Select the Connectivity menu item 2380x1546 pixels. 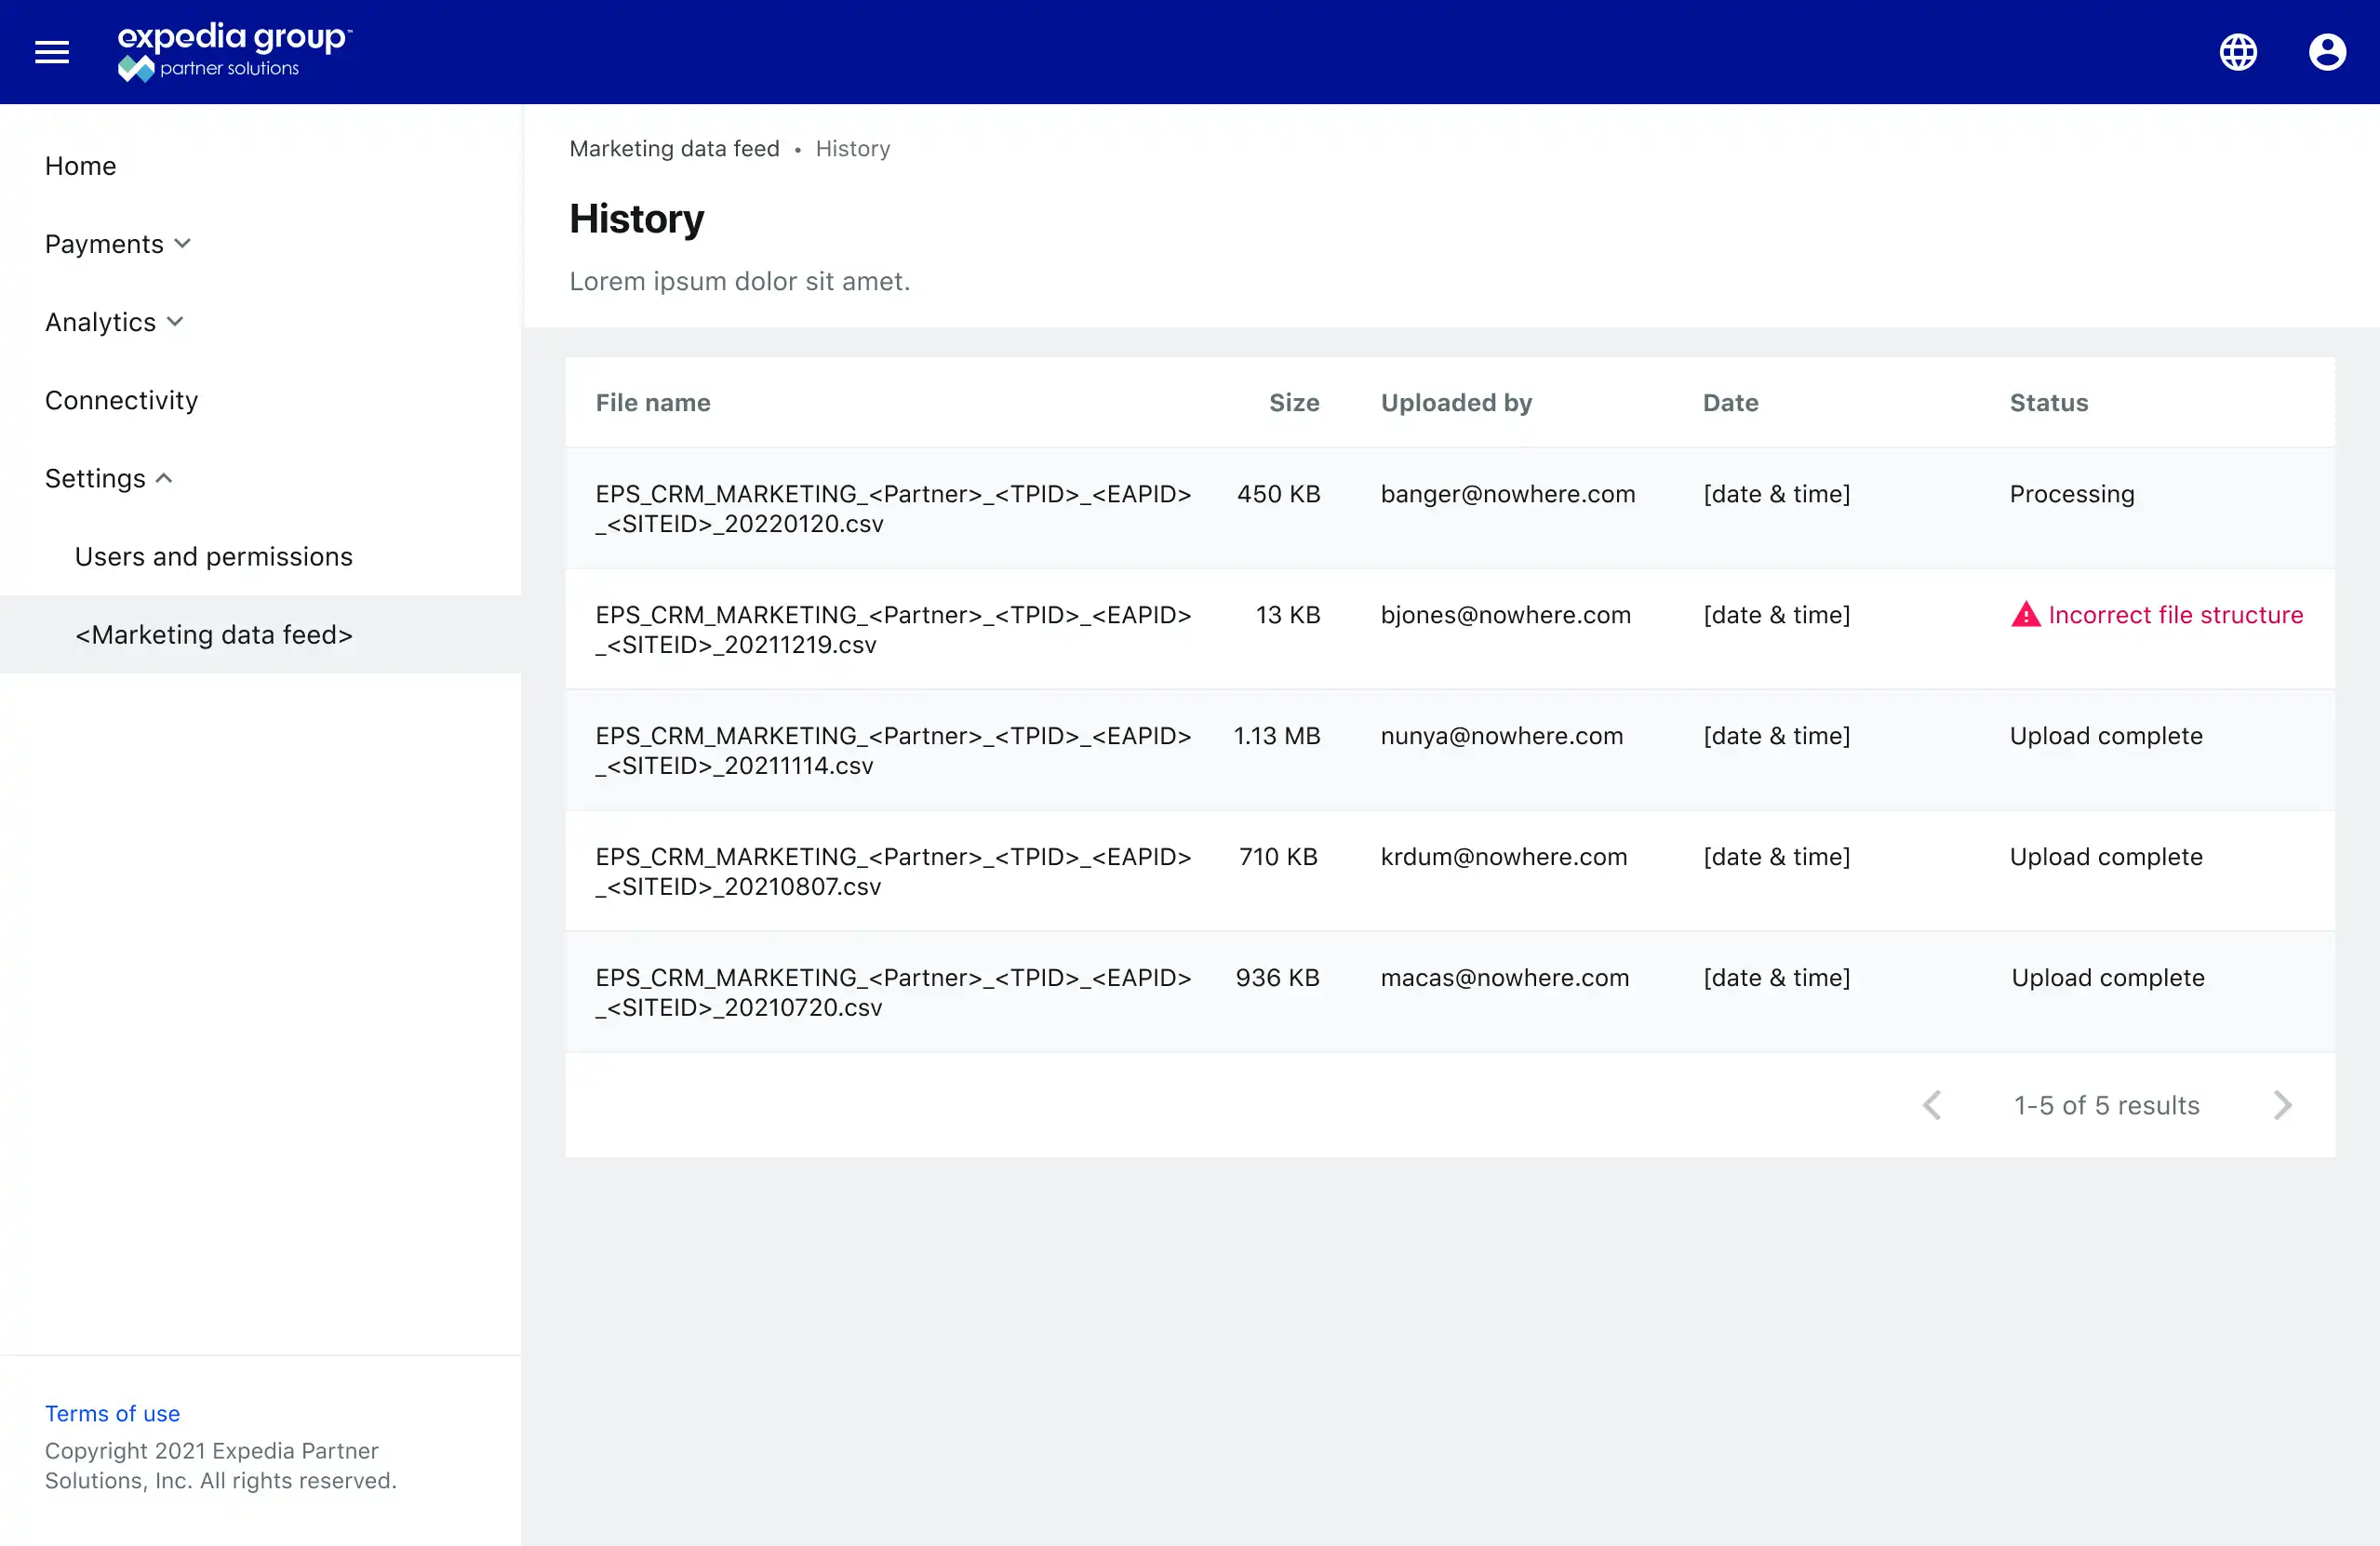click(x=122, y=399)
